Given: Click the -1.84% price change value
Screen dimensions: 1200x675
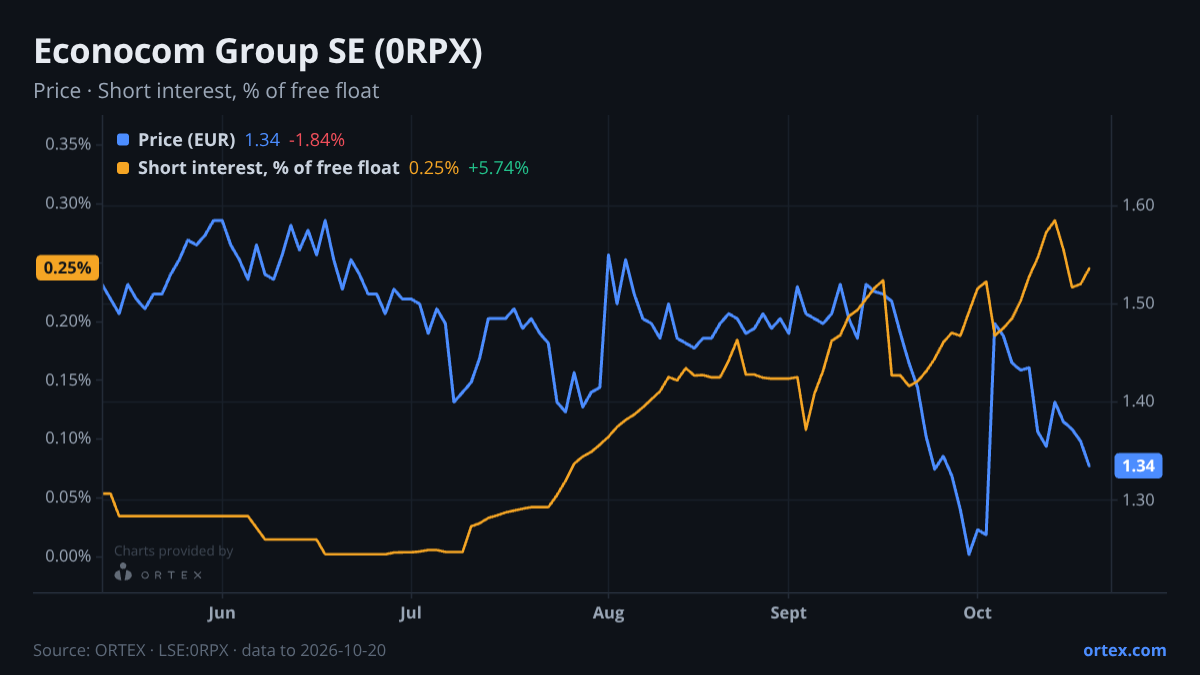Looking at the screenshot, I should pos(317,140).
